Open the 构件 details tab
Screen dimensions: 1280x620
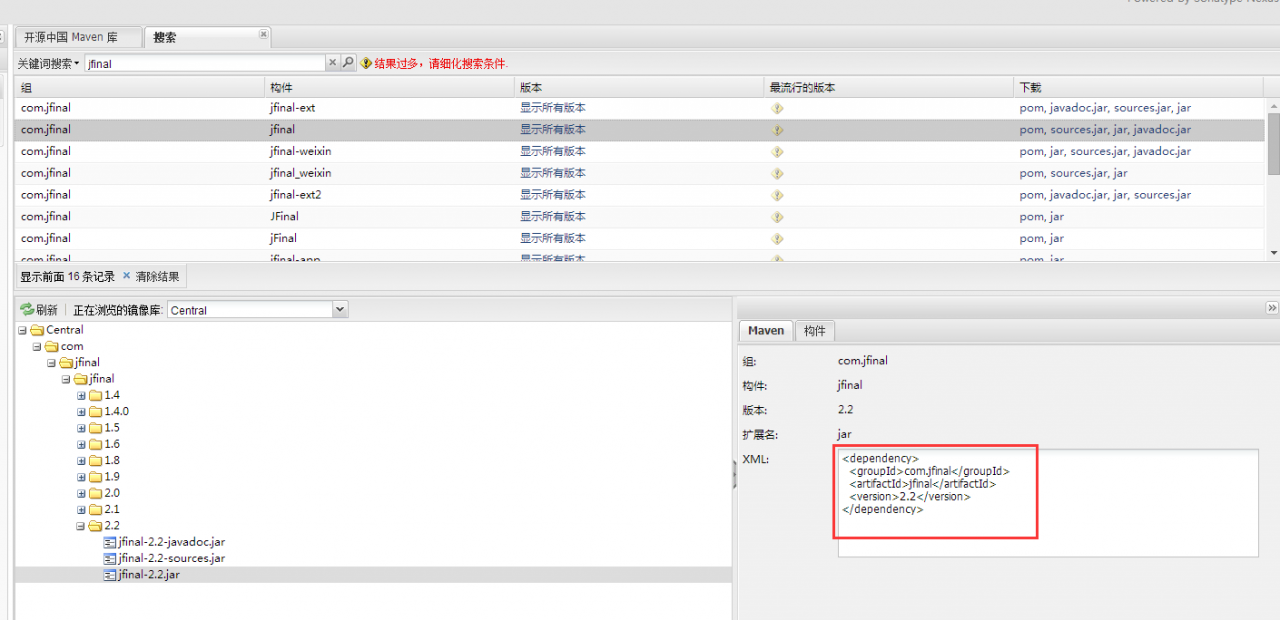point(814,331)
